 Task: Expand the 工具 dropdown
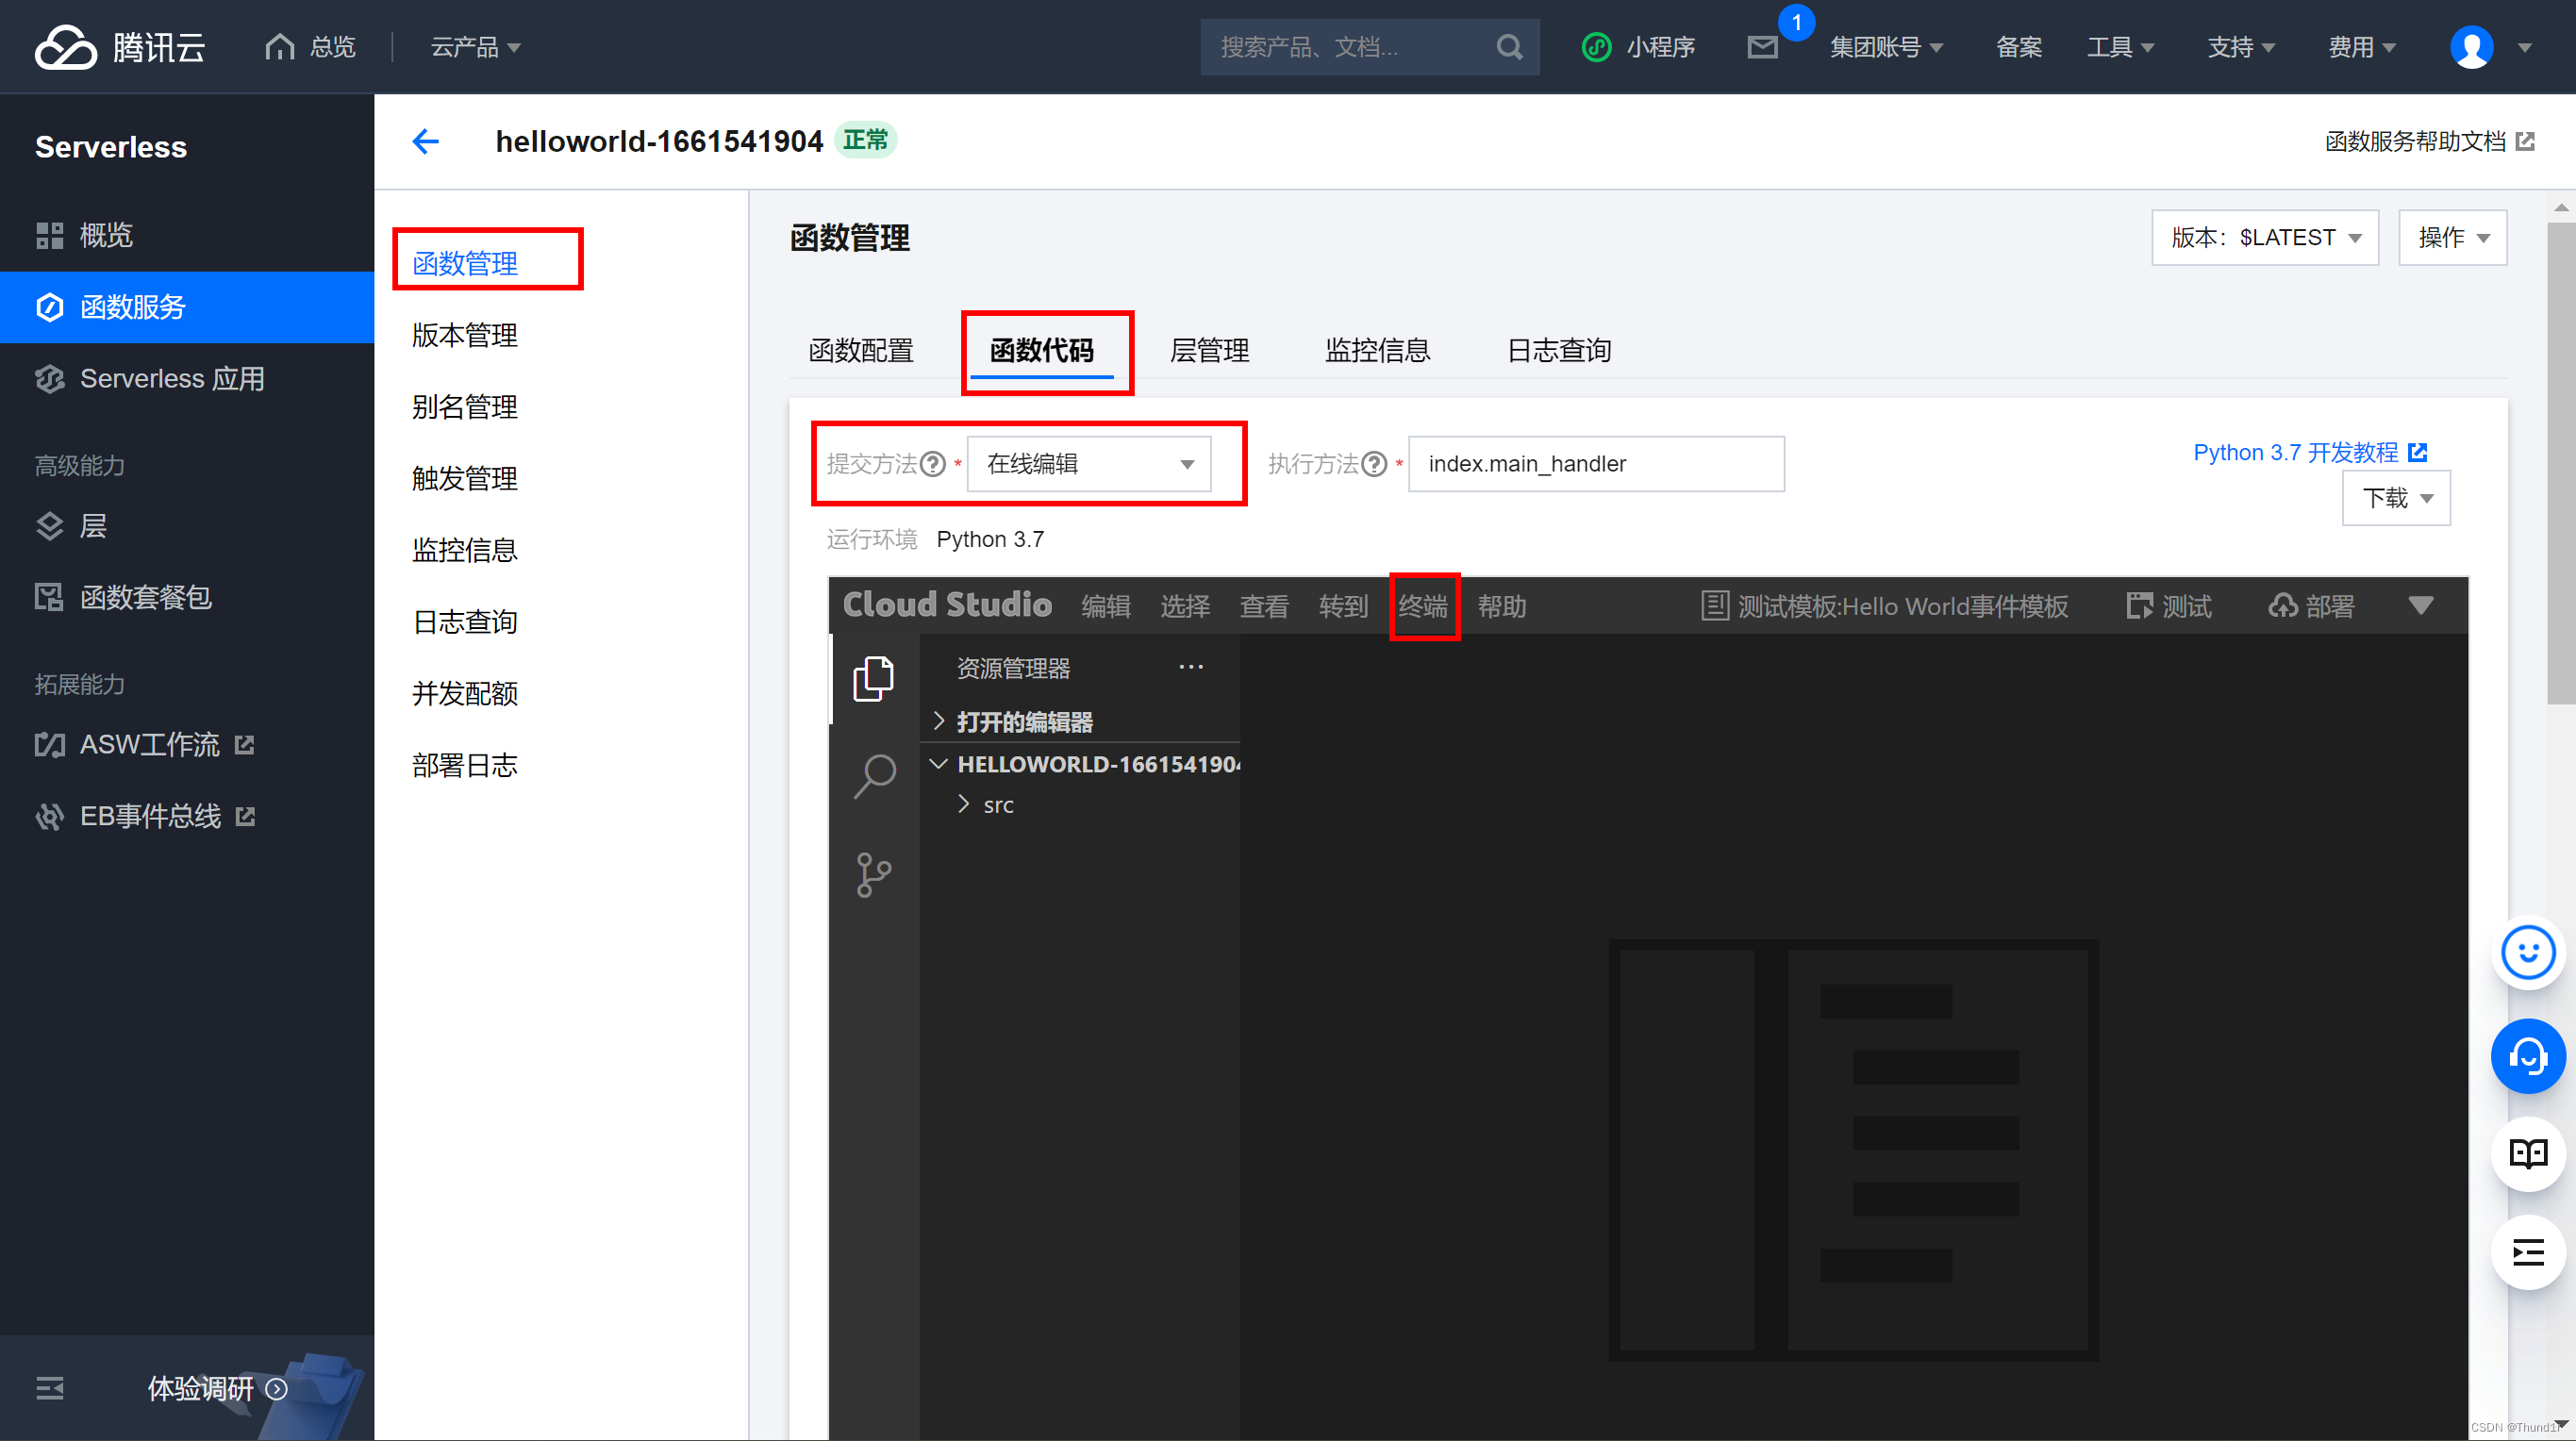click(2120, 47)
